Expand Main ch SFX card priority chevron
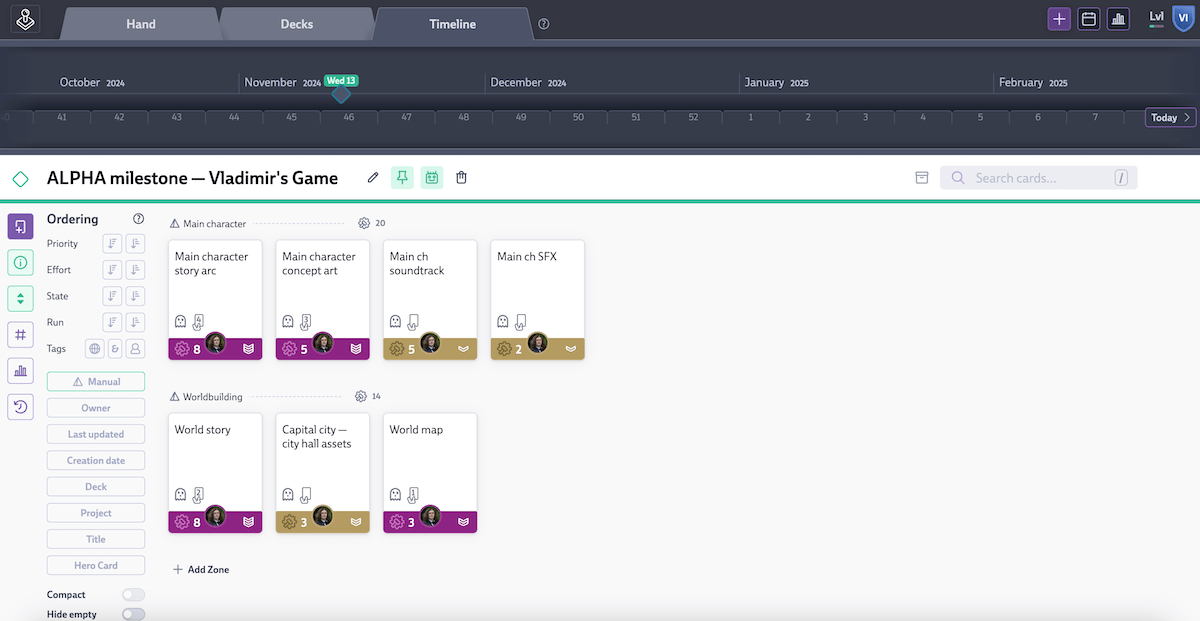Viewport: 1200px width, 621px height. point(570,349)
